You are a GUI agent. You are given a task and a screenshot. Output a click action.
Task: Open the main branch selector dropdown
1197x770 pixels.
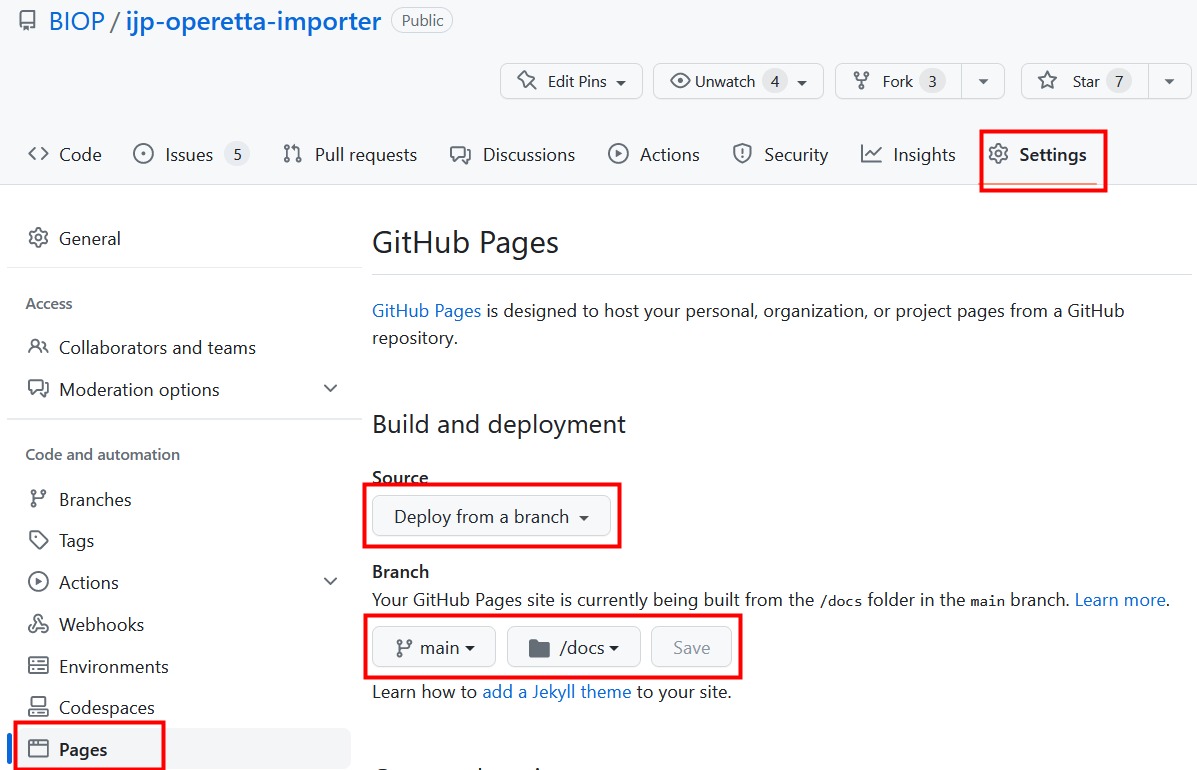[434, 647]
